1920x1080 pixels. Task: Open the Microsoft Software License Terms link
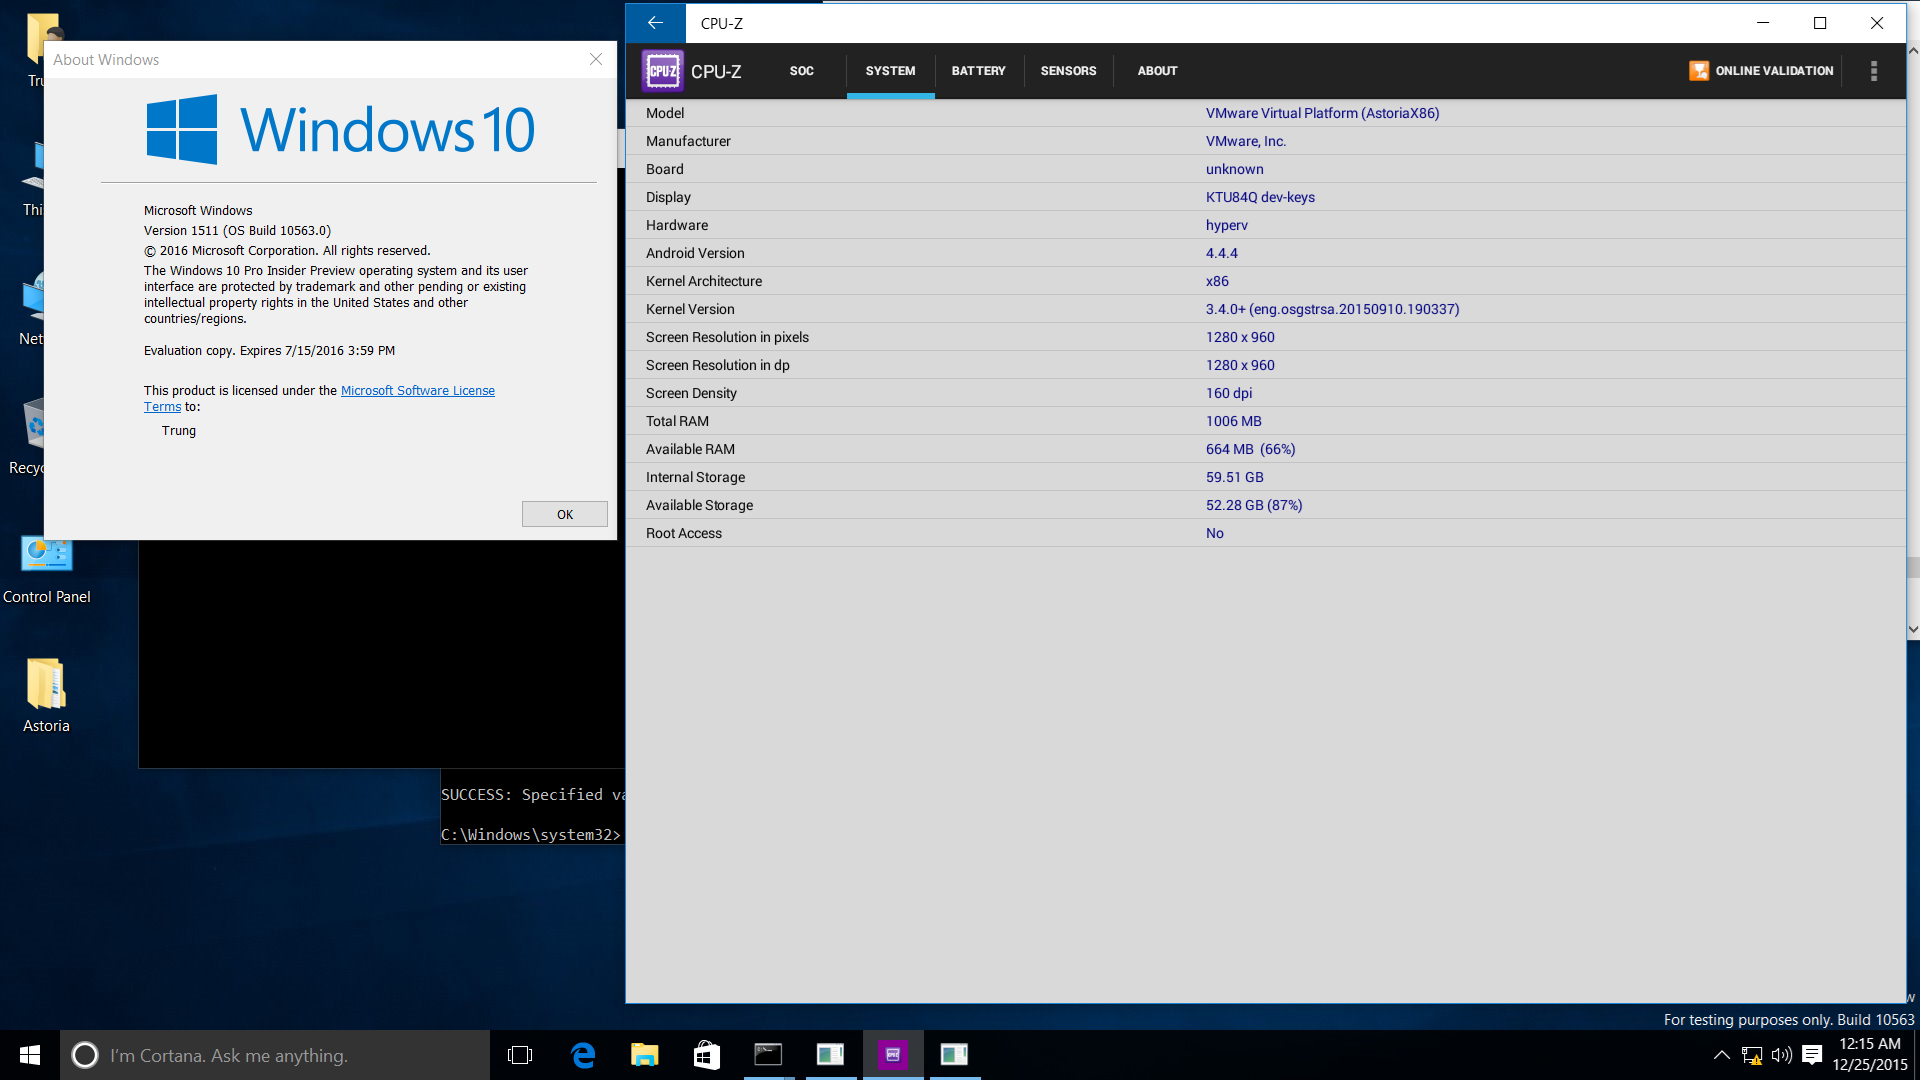(418, 391)
